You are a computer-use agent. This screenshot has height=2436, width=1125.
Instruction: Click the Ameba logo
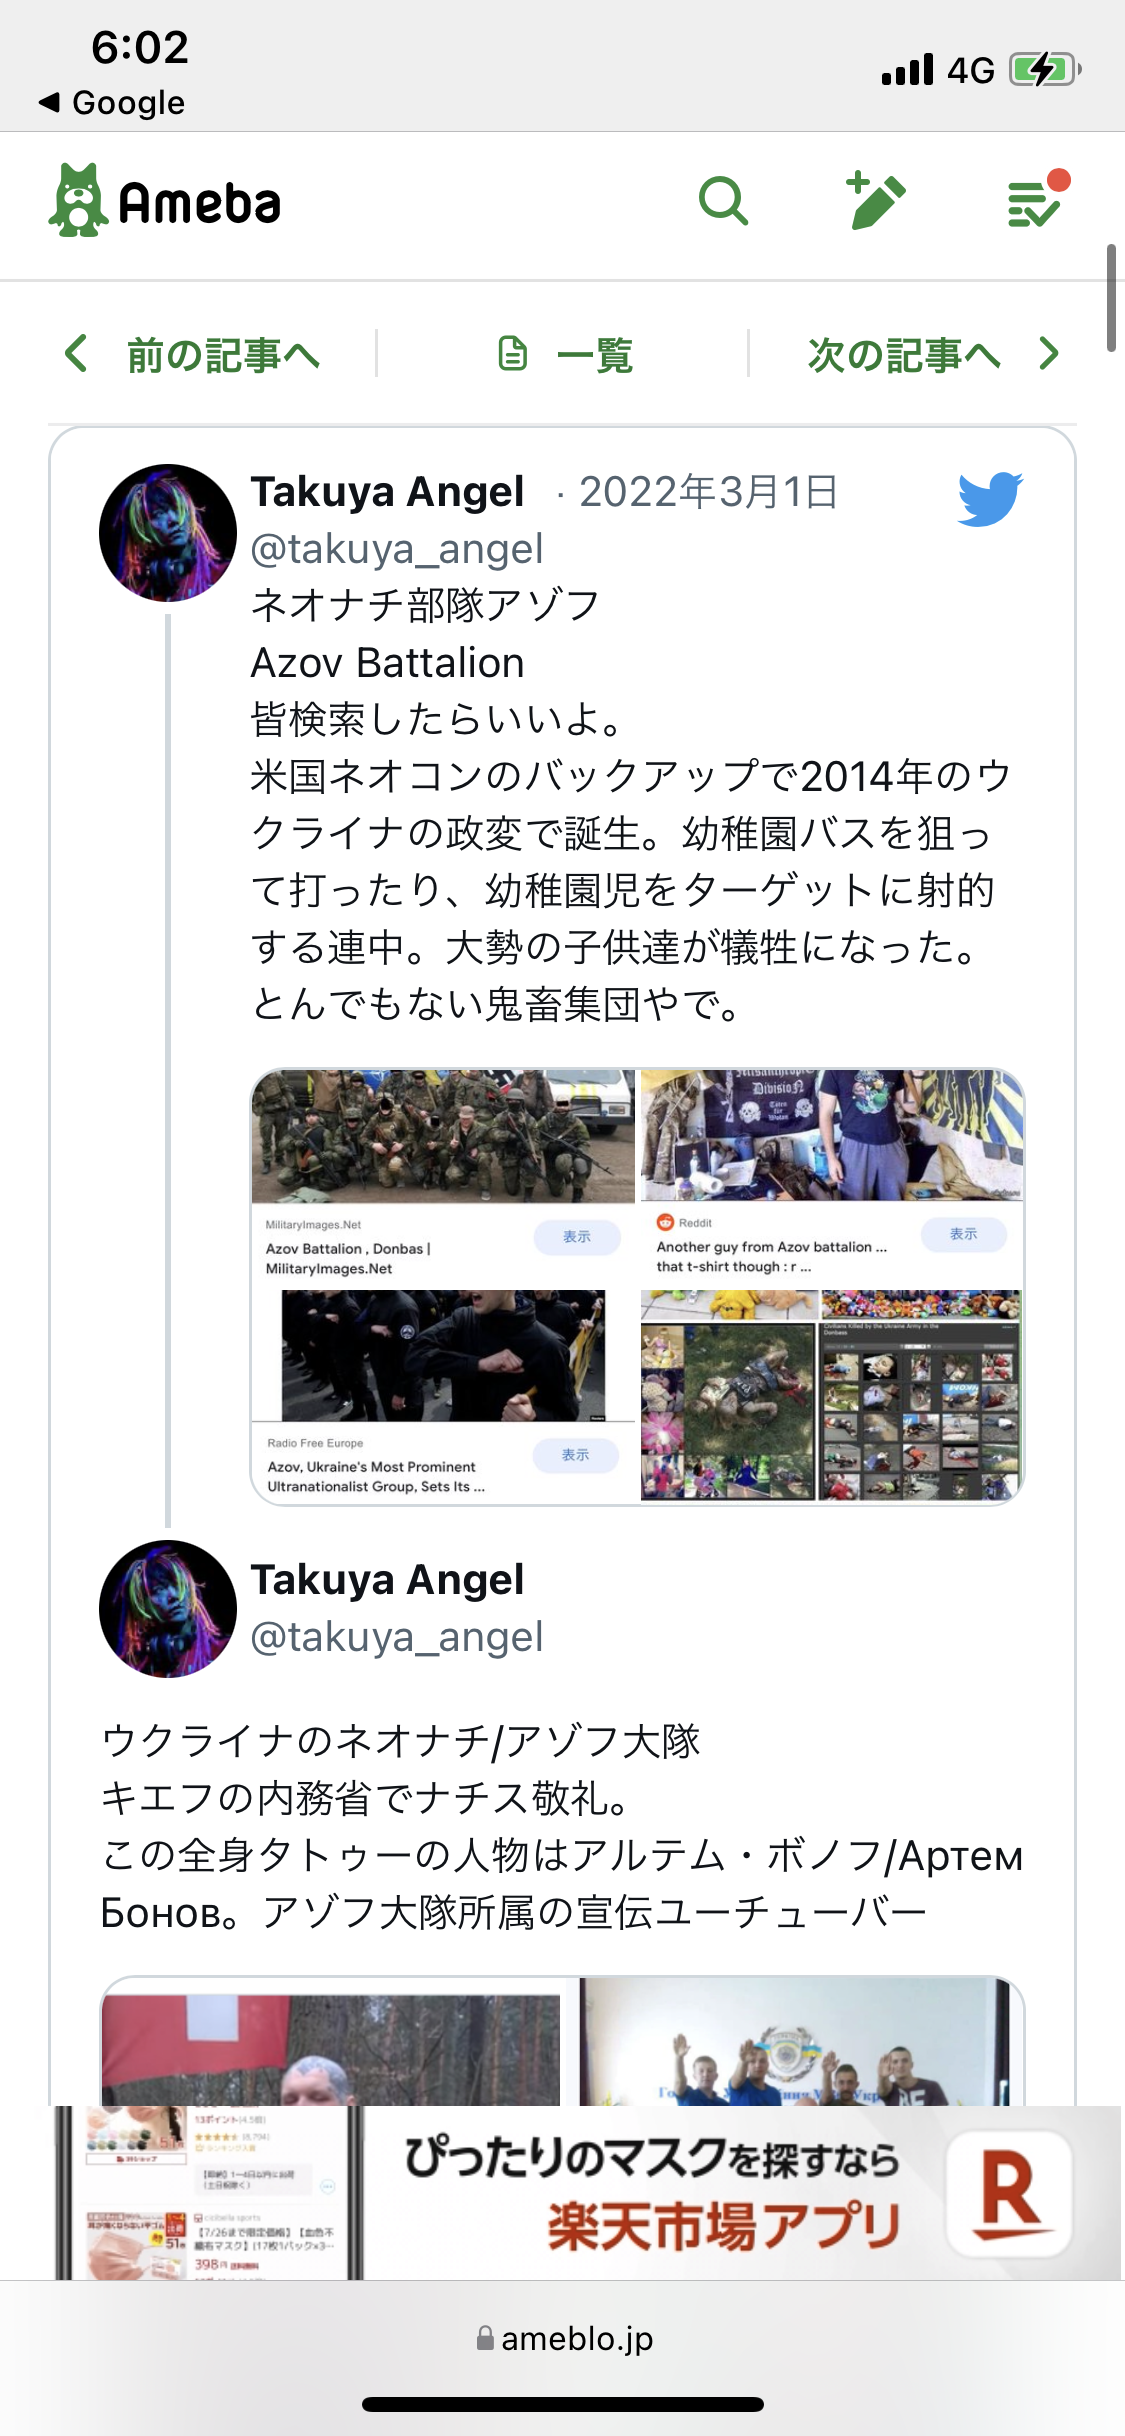(x=165, y=201)
